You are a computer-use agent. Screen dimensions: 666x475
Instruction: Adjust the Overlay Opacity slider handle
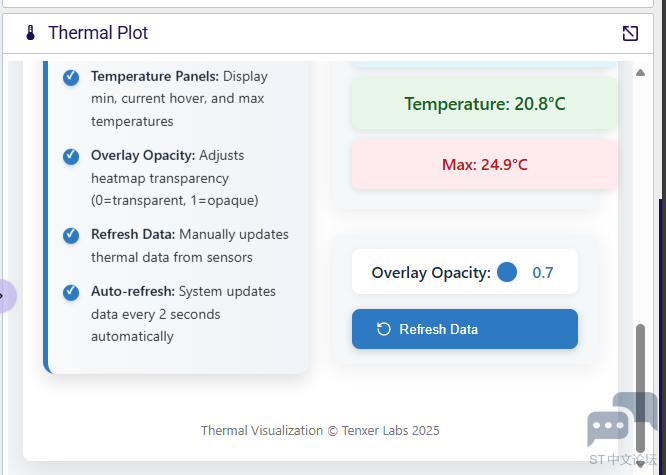(x=507, y=272)
